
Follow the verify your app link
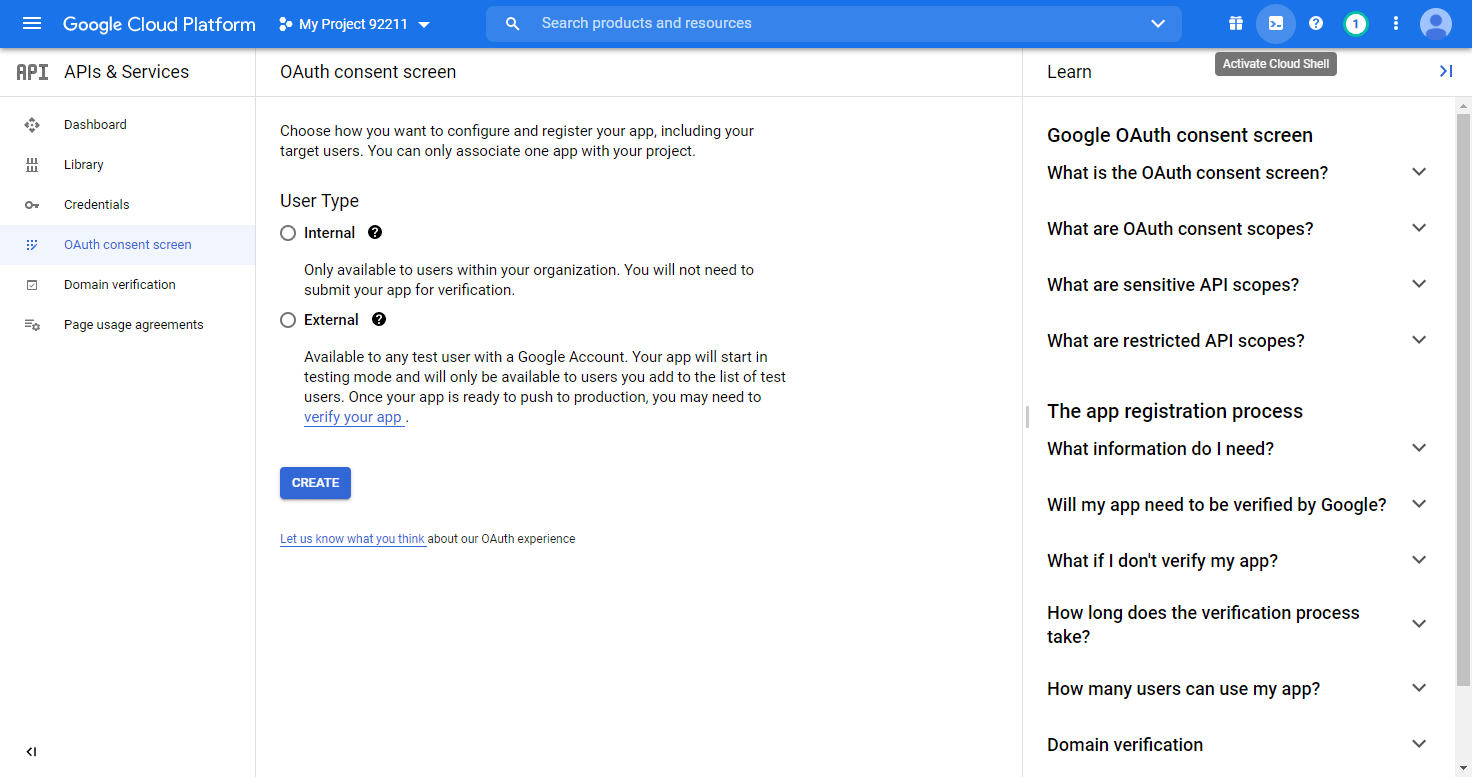click(x=353, y=418)
